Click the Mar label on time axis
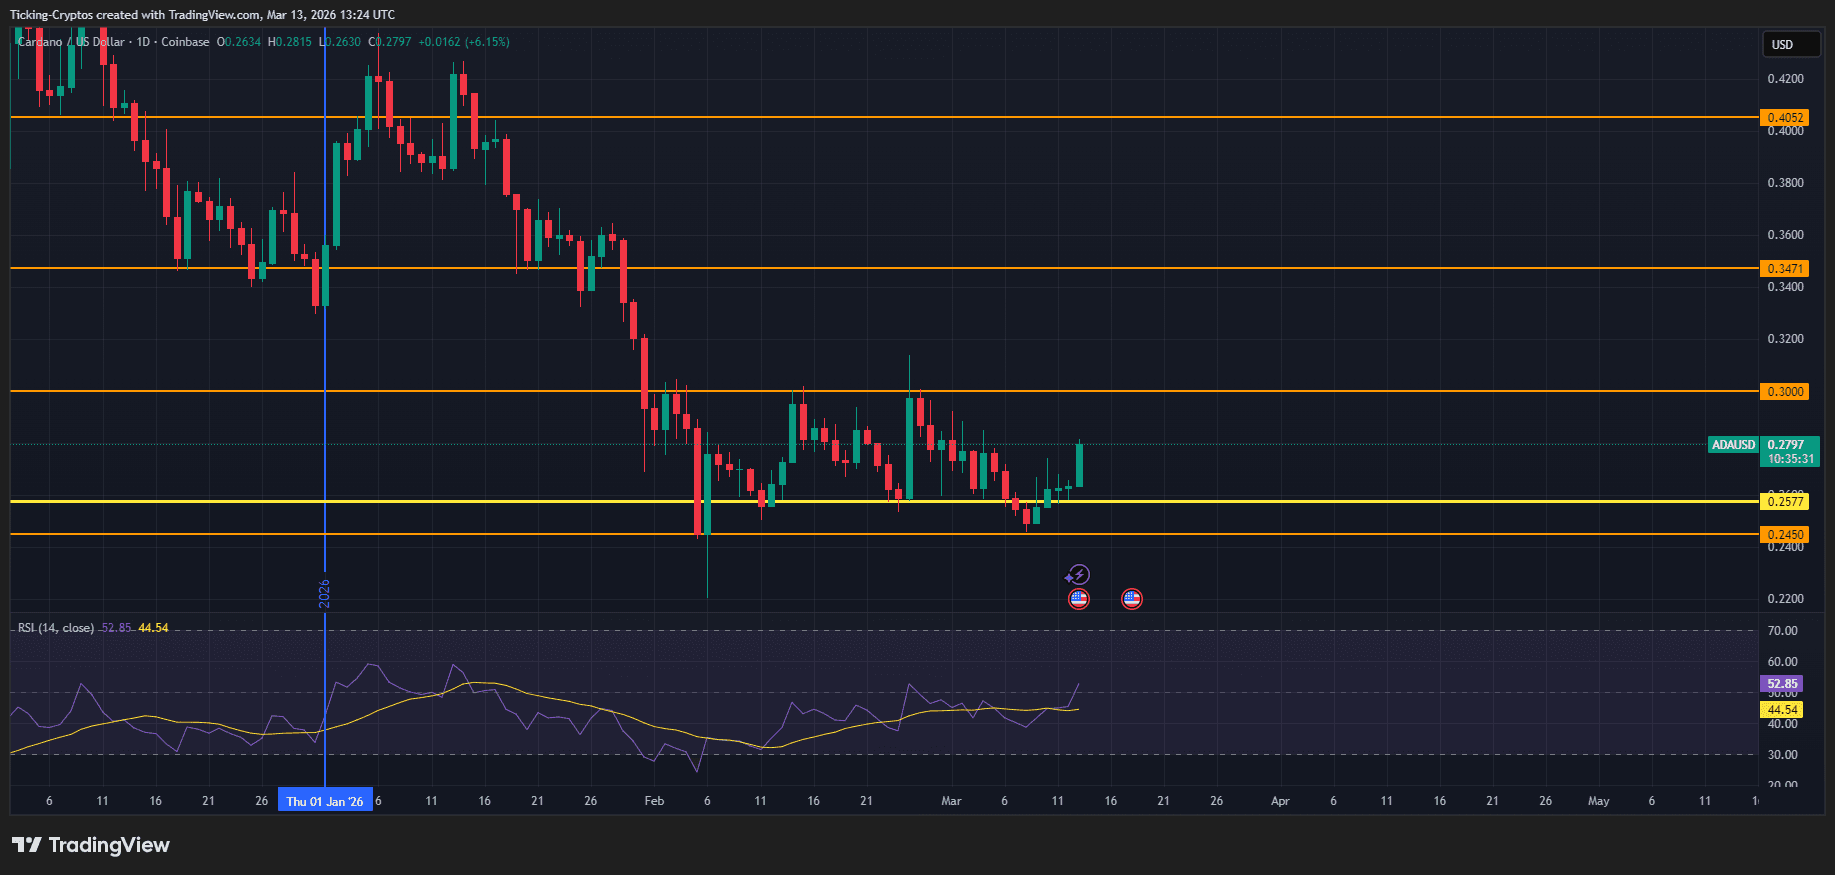Image resolution: width=1835 pixels, height=875 pixels. click(951, 801)
